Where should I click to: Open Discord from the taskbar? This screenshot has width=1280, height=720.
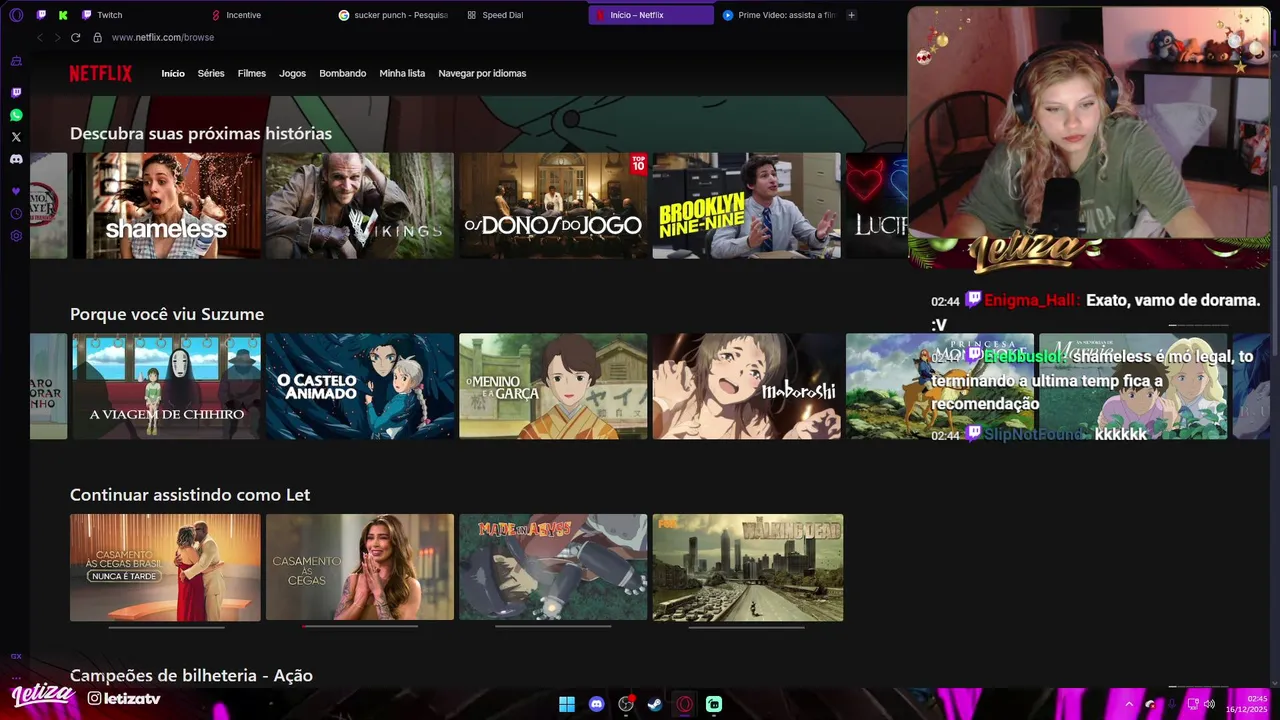[x=597, y=704]
